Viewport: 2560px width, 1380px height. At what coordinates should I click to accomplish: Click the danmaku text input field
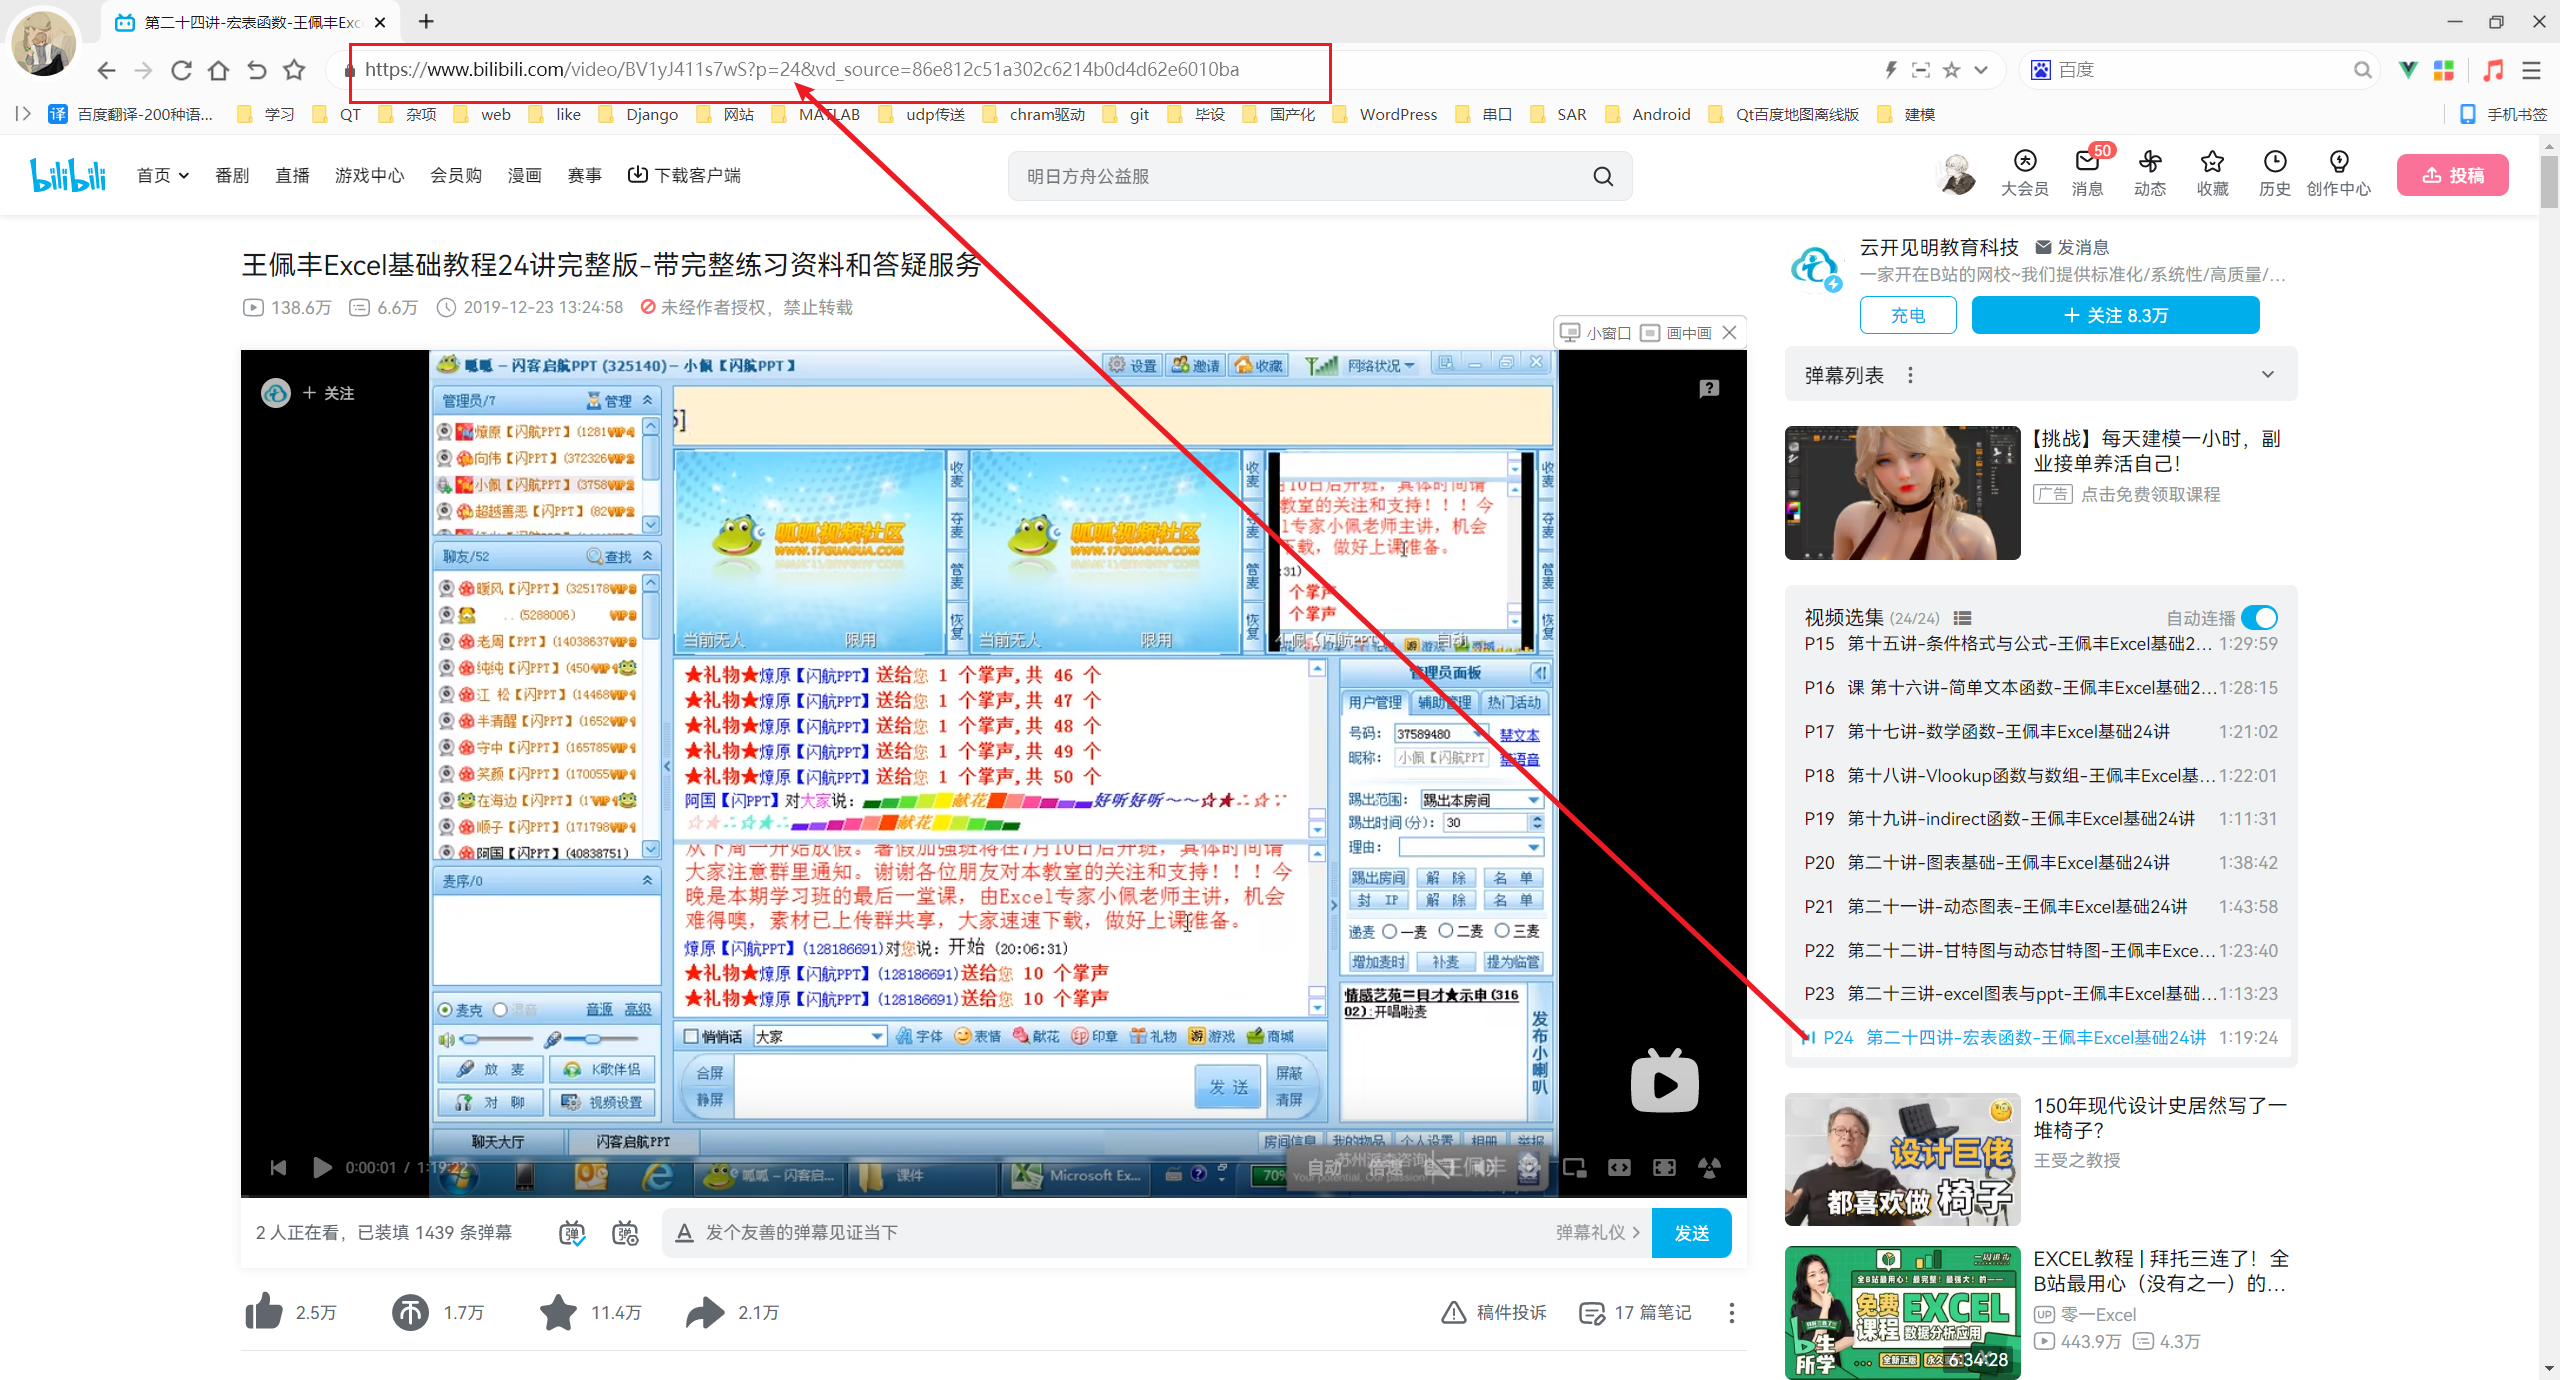click(1100, 1232)
